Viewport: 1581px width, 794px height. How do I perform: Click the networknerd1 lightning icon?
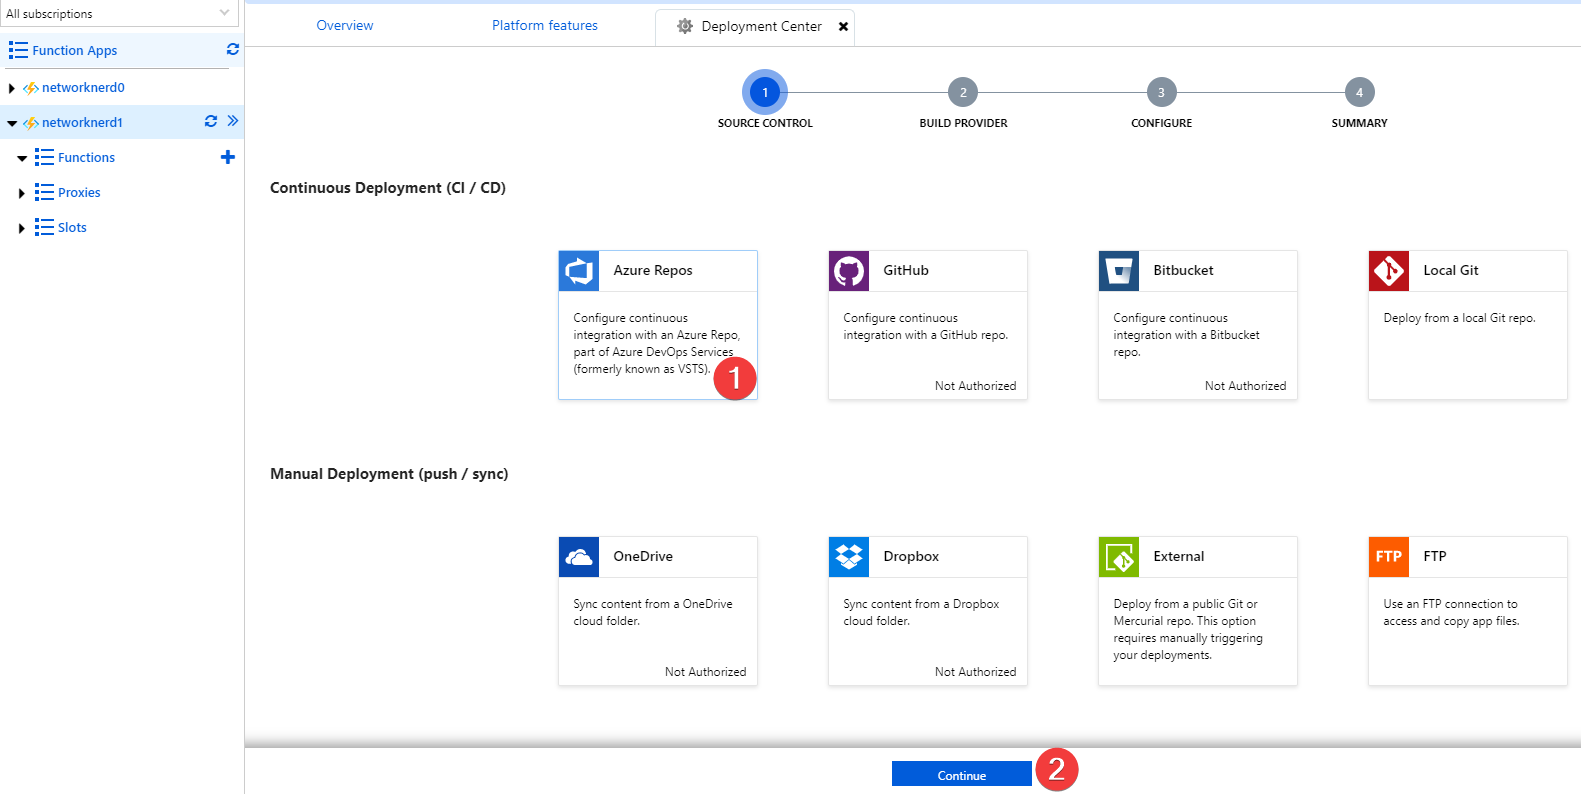pos(31,123)
